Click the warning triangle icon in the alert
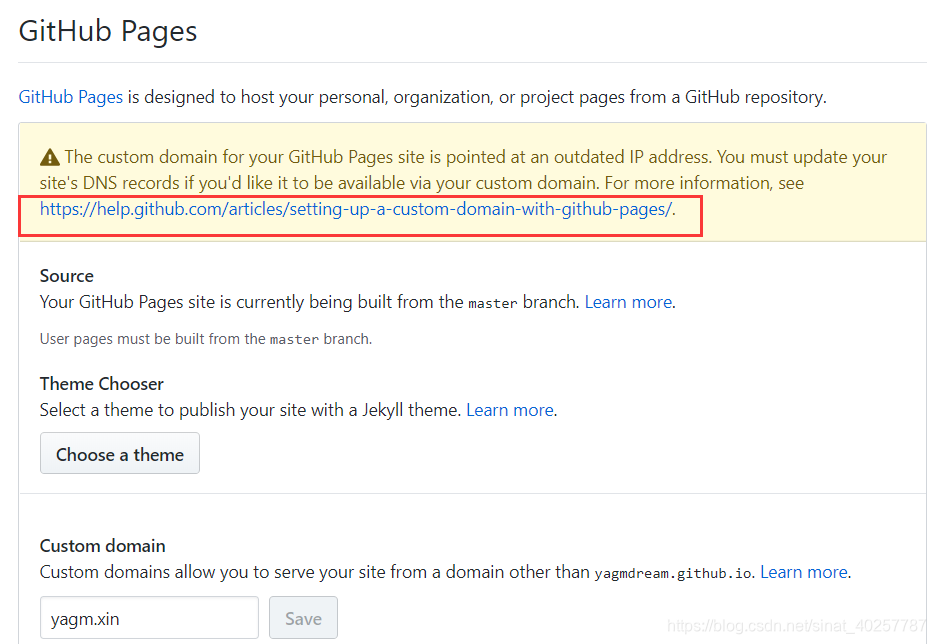Viewport: 936px width, 644px height. coord(50,158)
